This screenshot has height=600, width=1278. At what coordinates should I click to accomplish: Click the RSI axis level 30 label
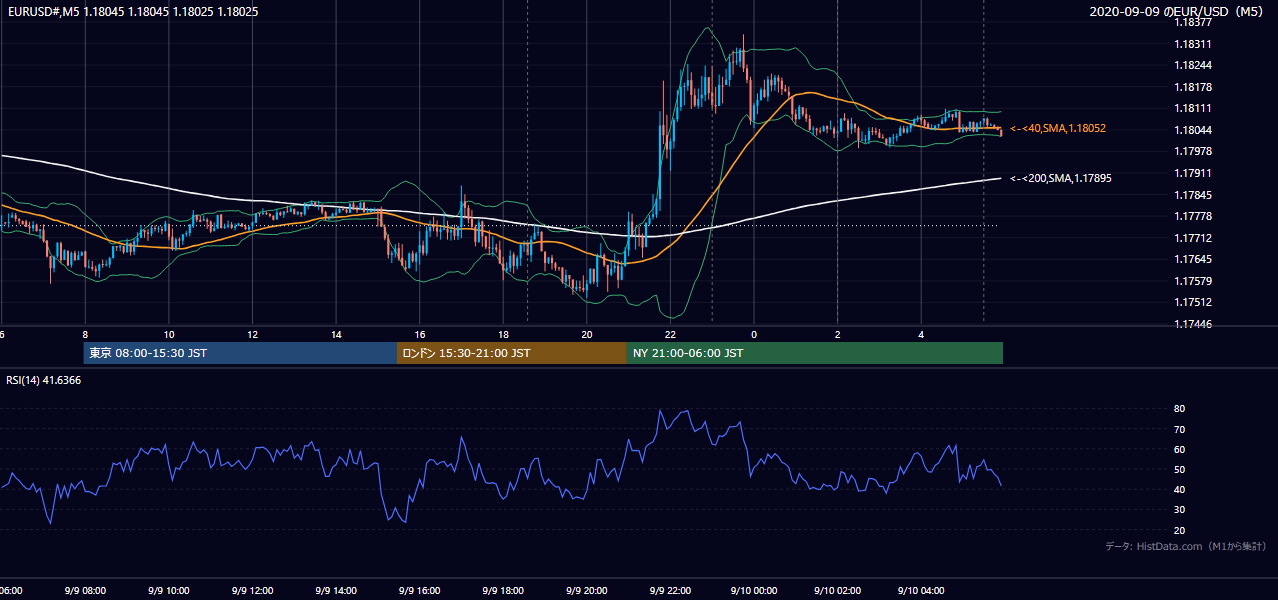1179,510
